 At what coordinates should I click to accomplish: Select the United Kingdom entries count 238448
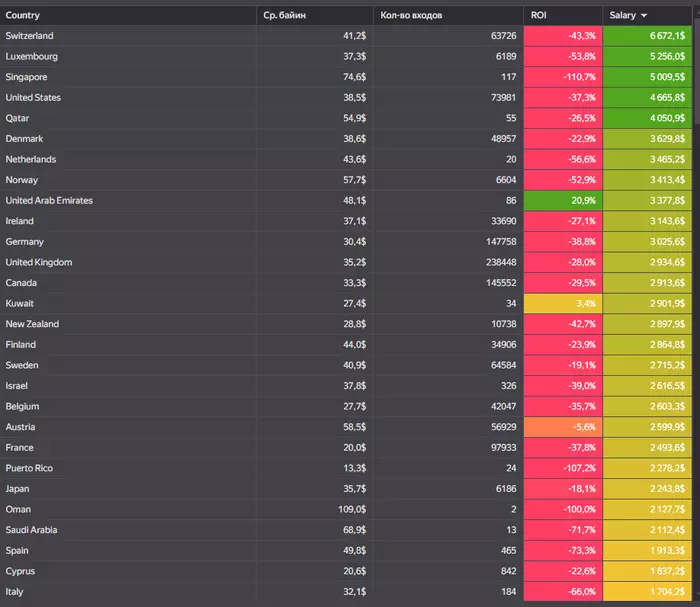501,262
